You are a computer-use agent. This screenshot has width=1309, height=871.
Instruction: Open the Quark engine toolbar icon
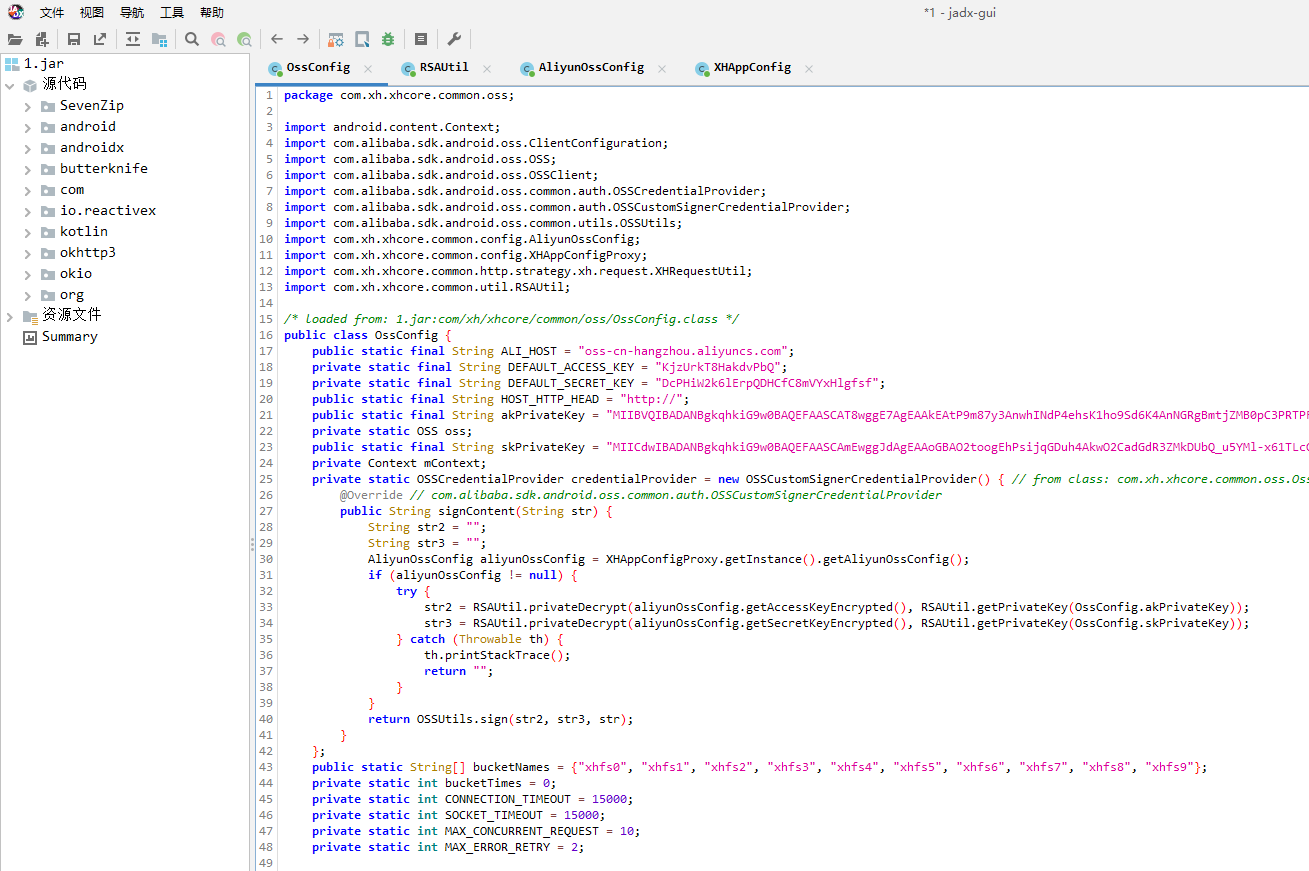click(x=362, y=39)
